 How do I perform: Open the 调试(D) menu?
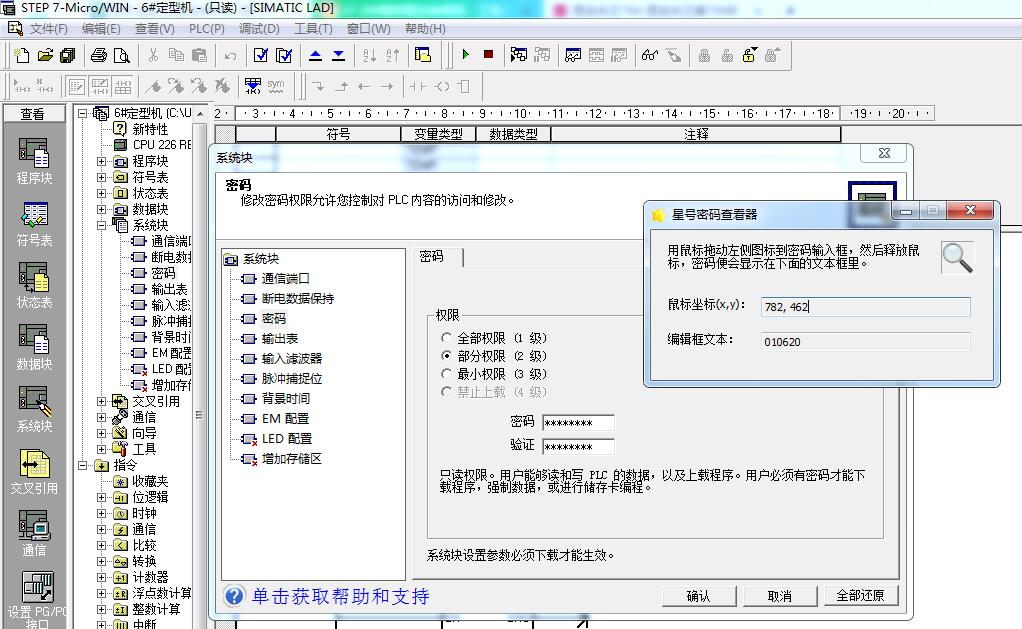[259, 29]
